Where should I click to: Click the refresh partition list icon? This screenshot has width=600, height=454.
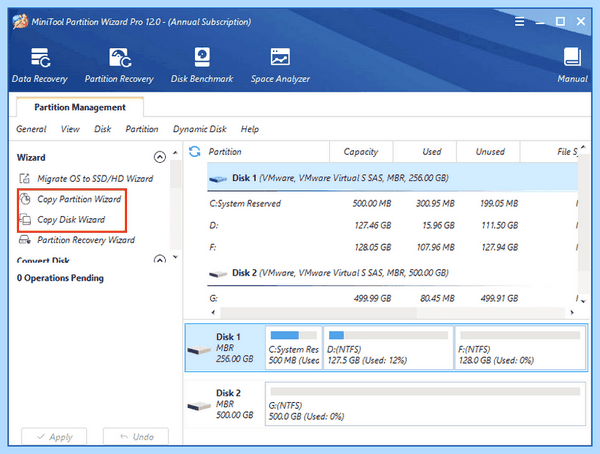(x=195, y=152)
